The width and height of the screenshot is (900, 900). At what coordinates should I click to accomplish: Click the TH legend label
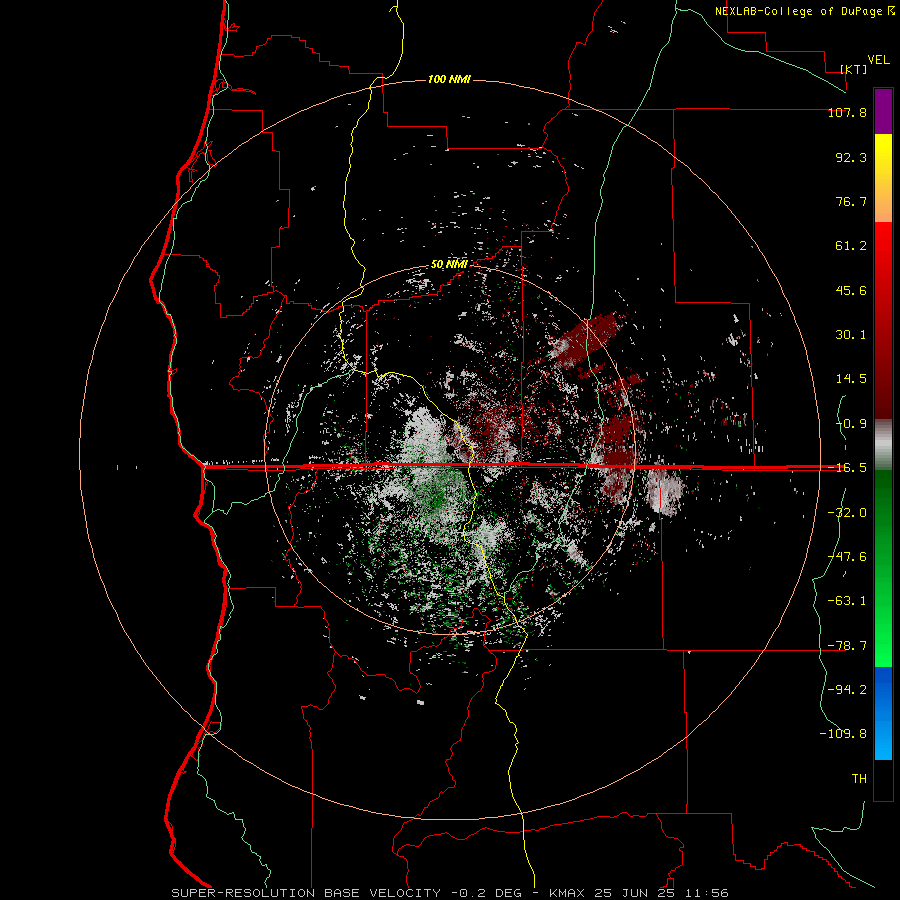(859, 779)
